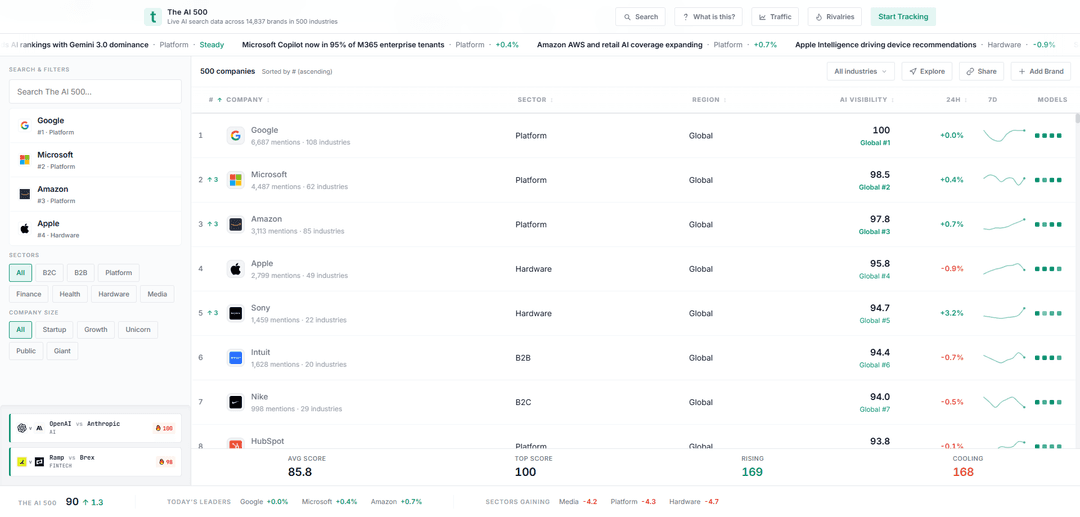
Task: Open the All industries dropdown
Action: click(x=860, y=72)
